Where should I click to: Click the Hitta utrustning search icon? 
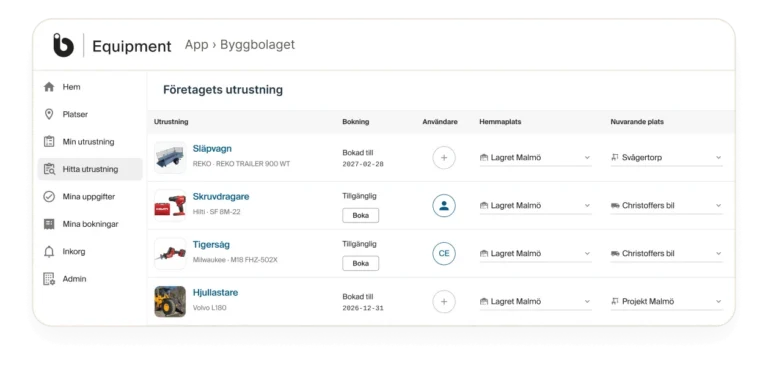pyautogui.click(x=49, y=169)
